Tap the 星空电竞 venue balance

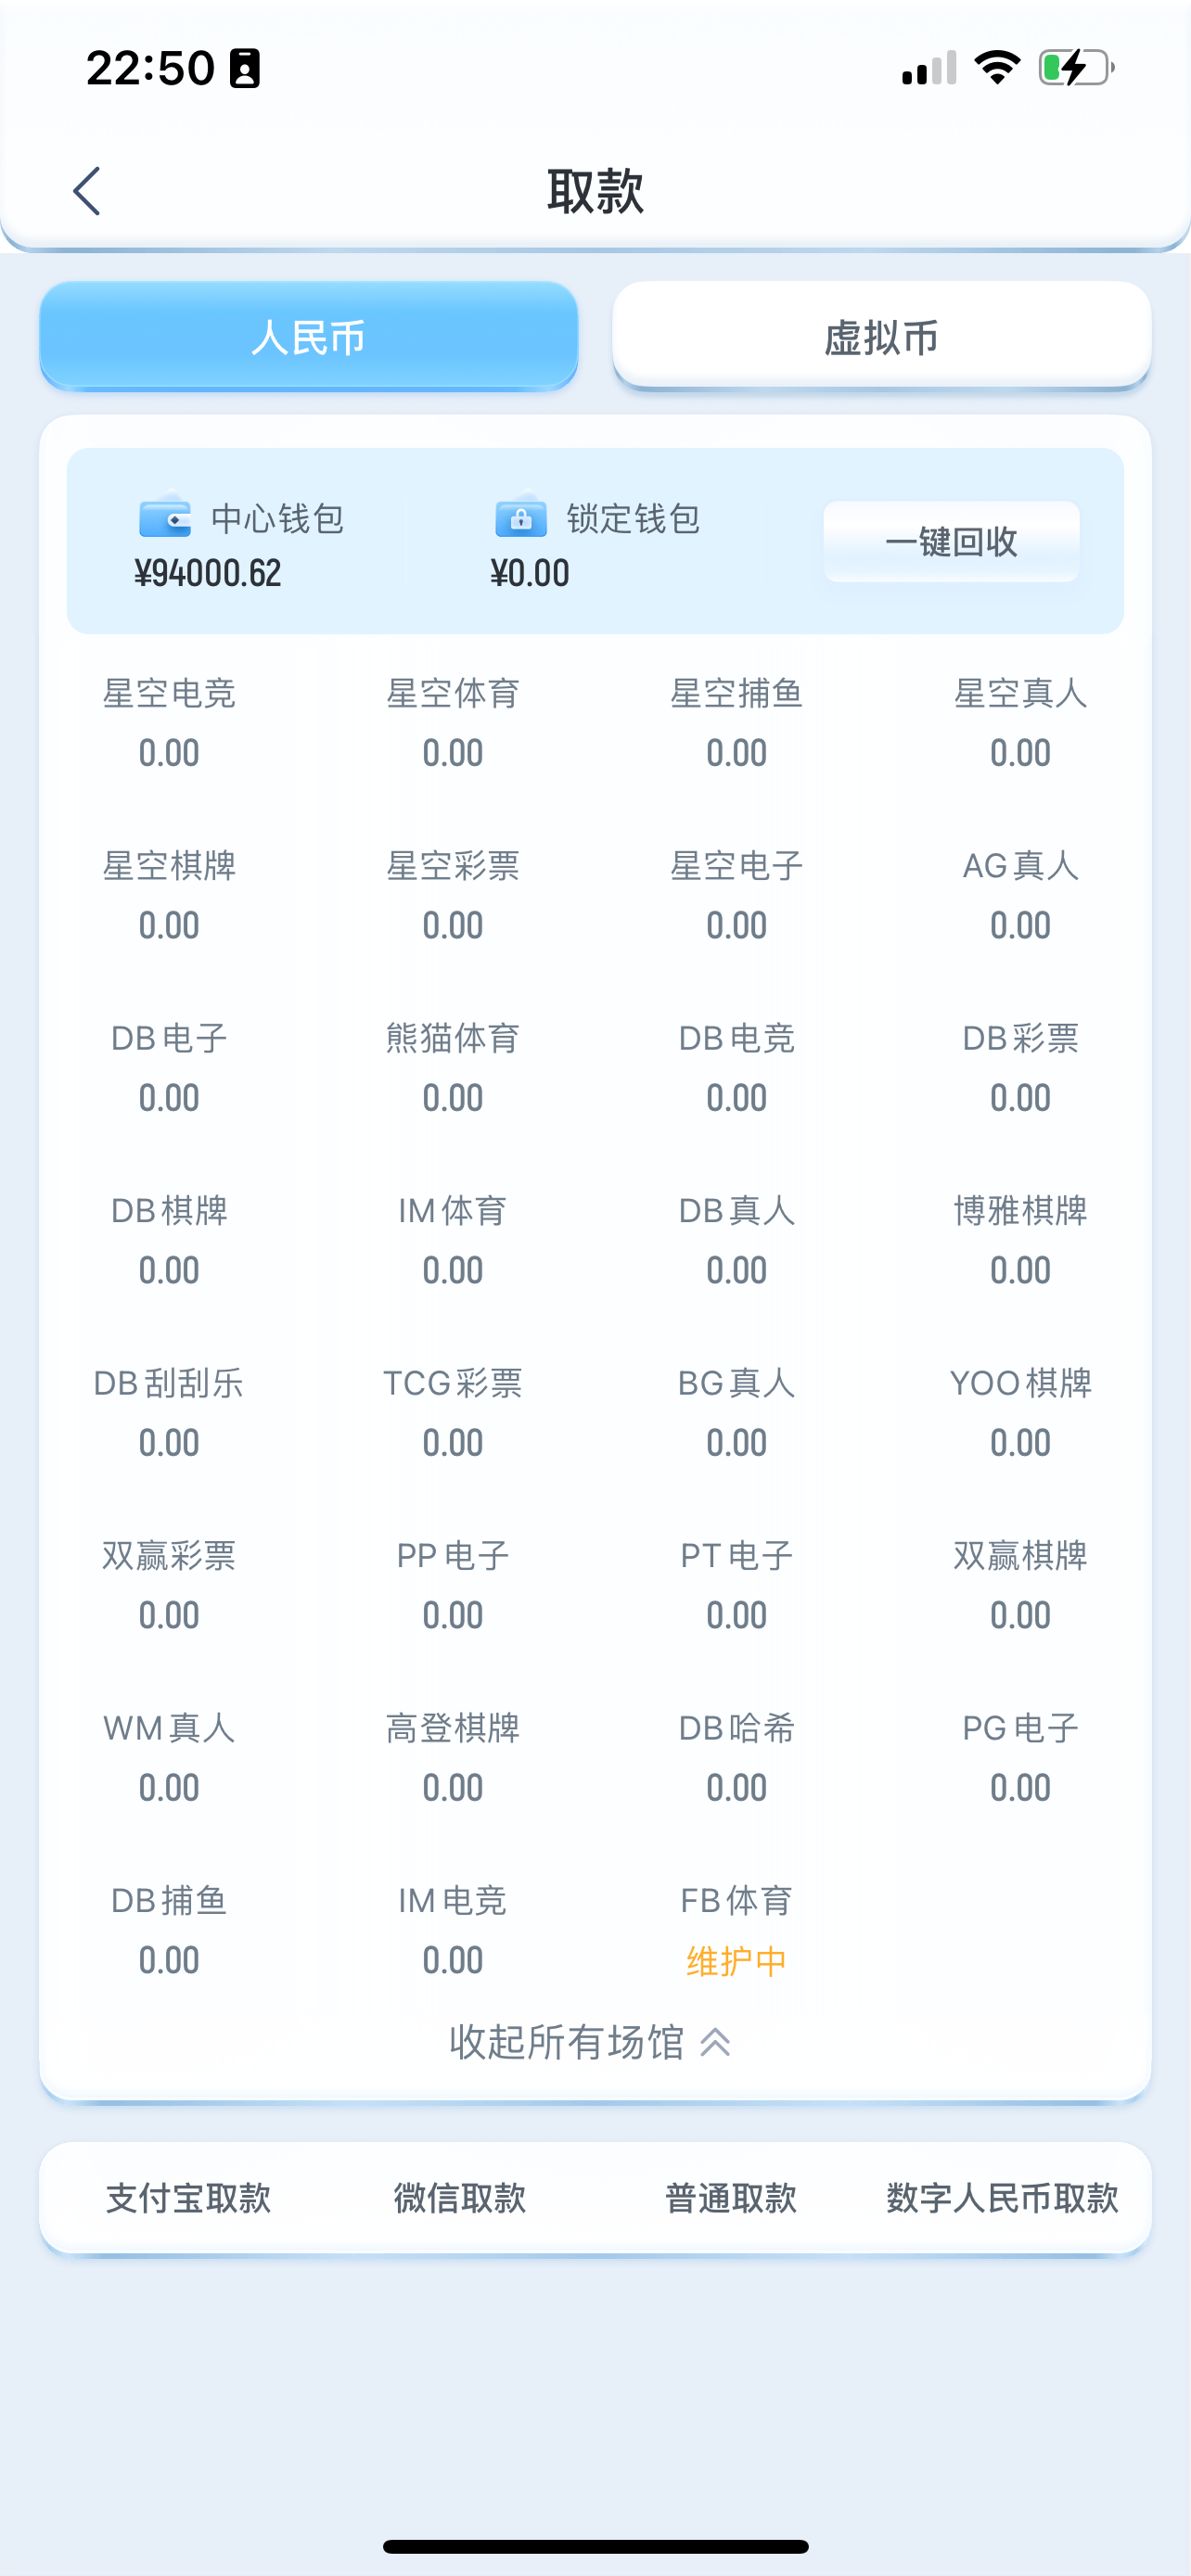coord(169,752)
